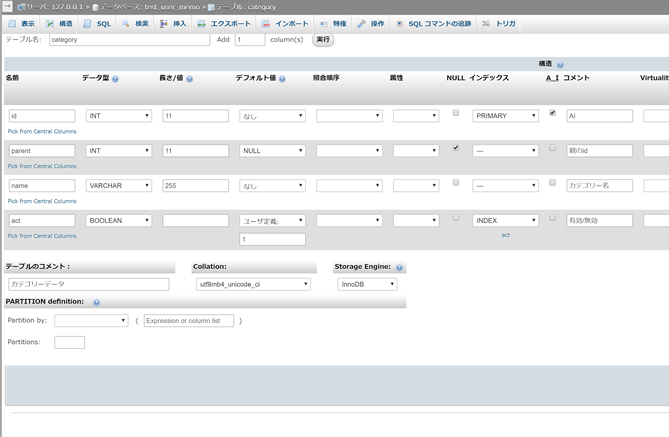Click the Operations (操作) wrench icon
The width and height of the screenshot is (669, 437).
coord(361,24)
